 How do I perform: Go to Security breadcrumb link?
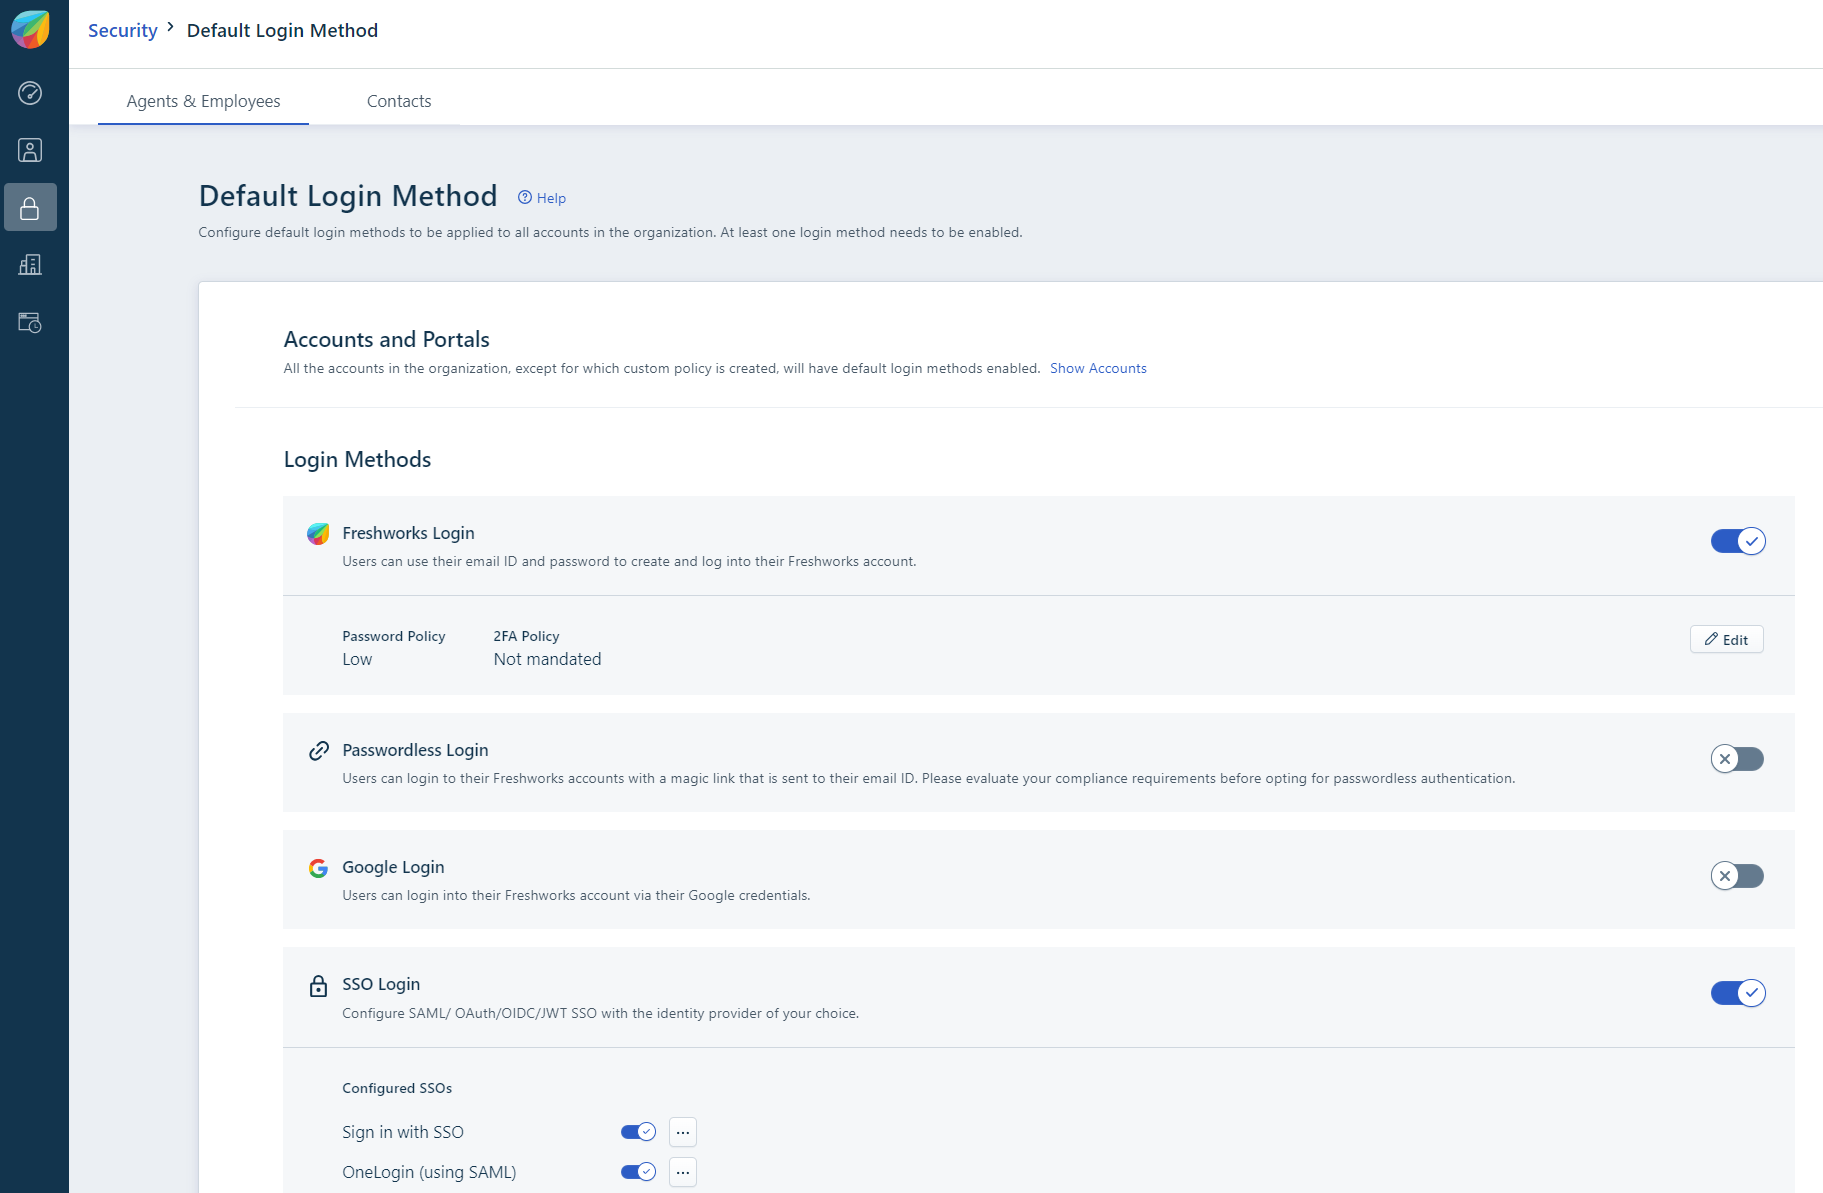[123, 30]
